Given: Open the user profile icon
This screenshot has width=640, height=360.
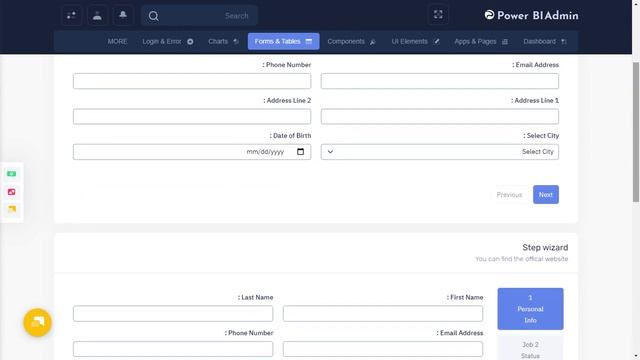Looking at the screenshot, I should (x=97, y=16).
